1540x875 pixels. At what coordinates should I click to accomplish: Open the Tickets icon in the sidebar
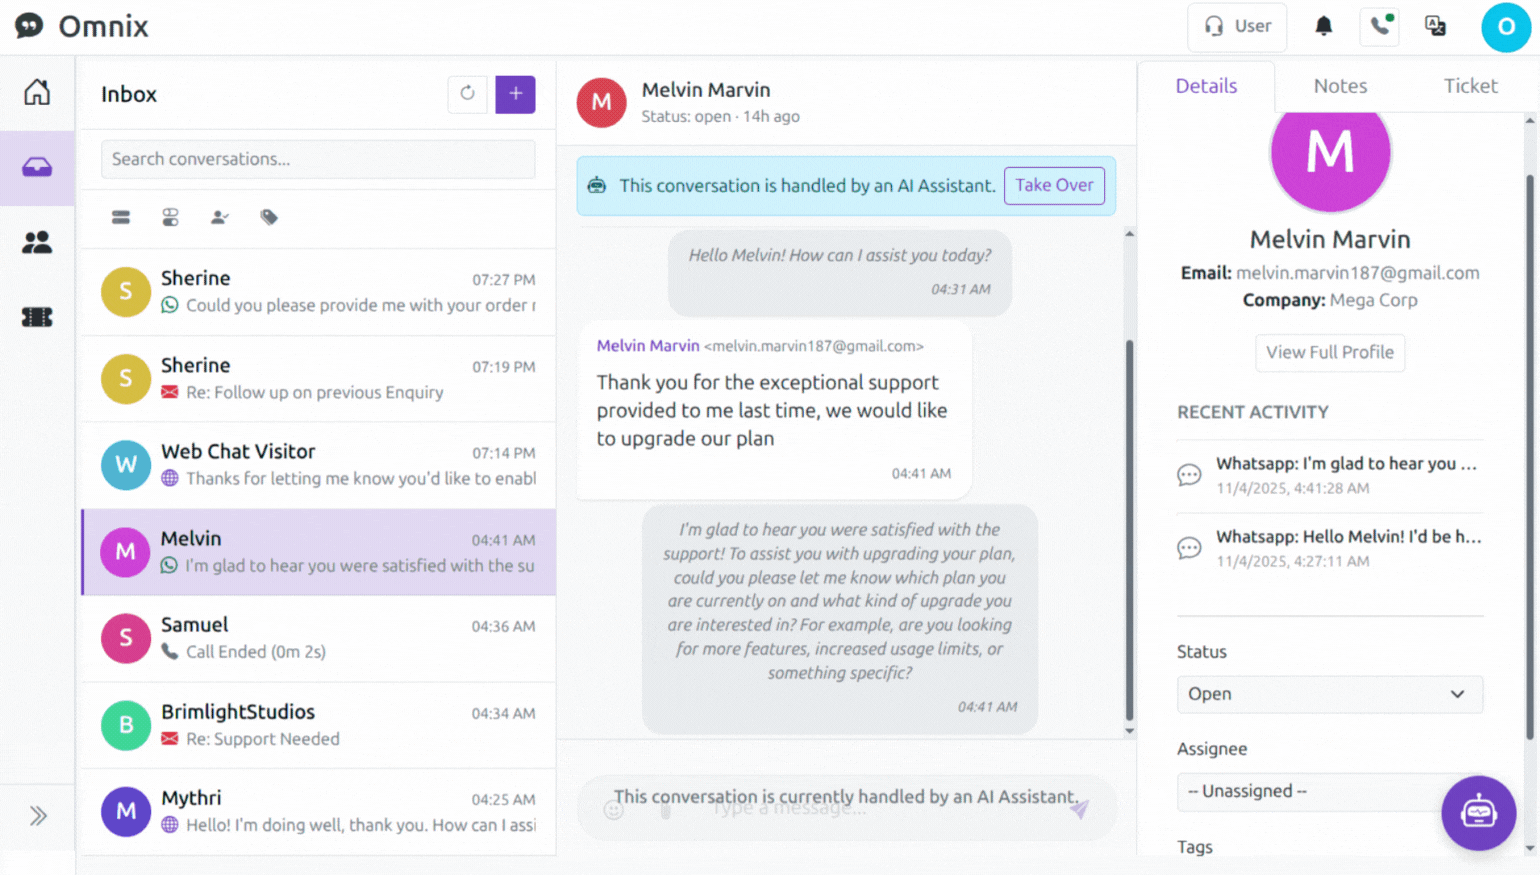(36, 316)
